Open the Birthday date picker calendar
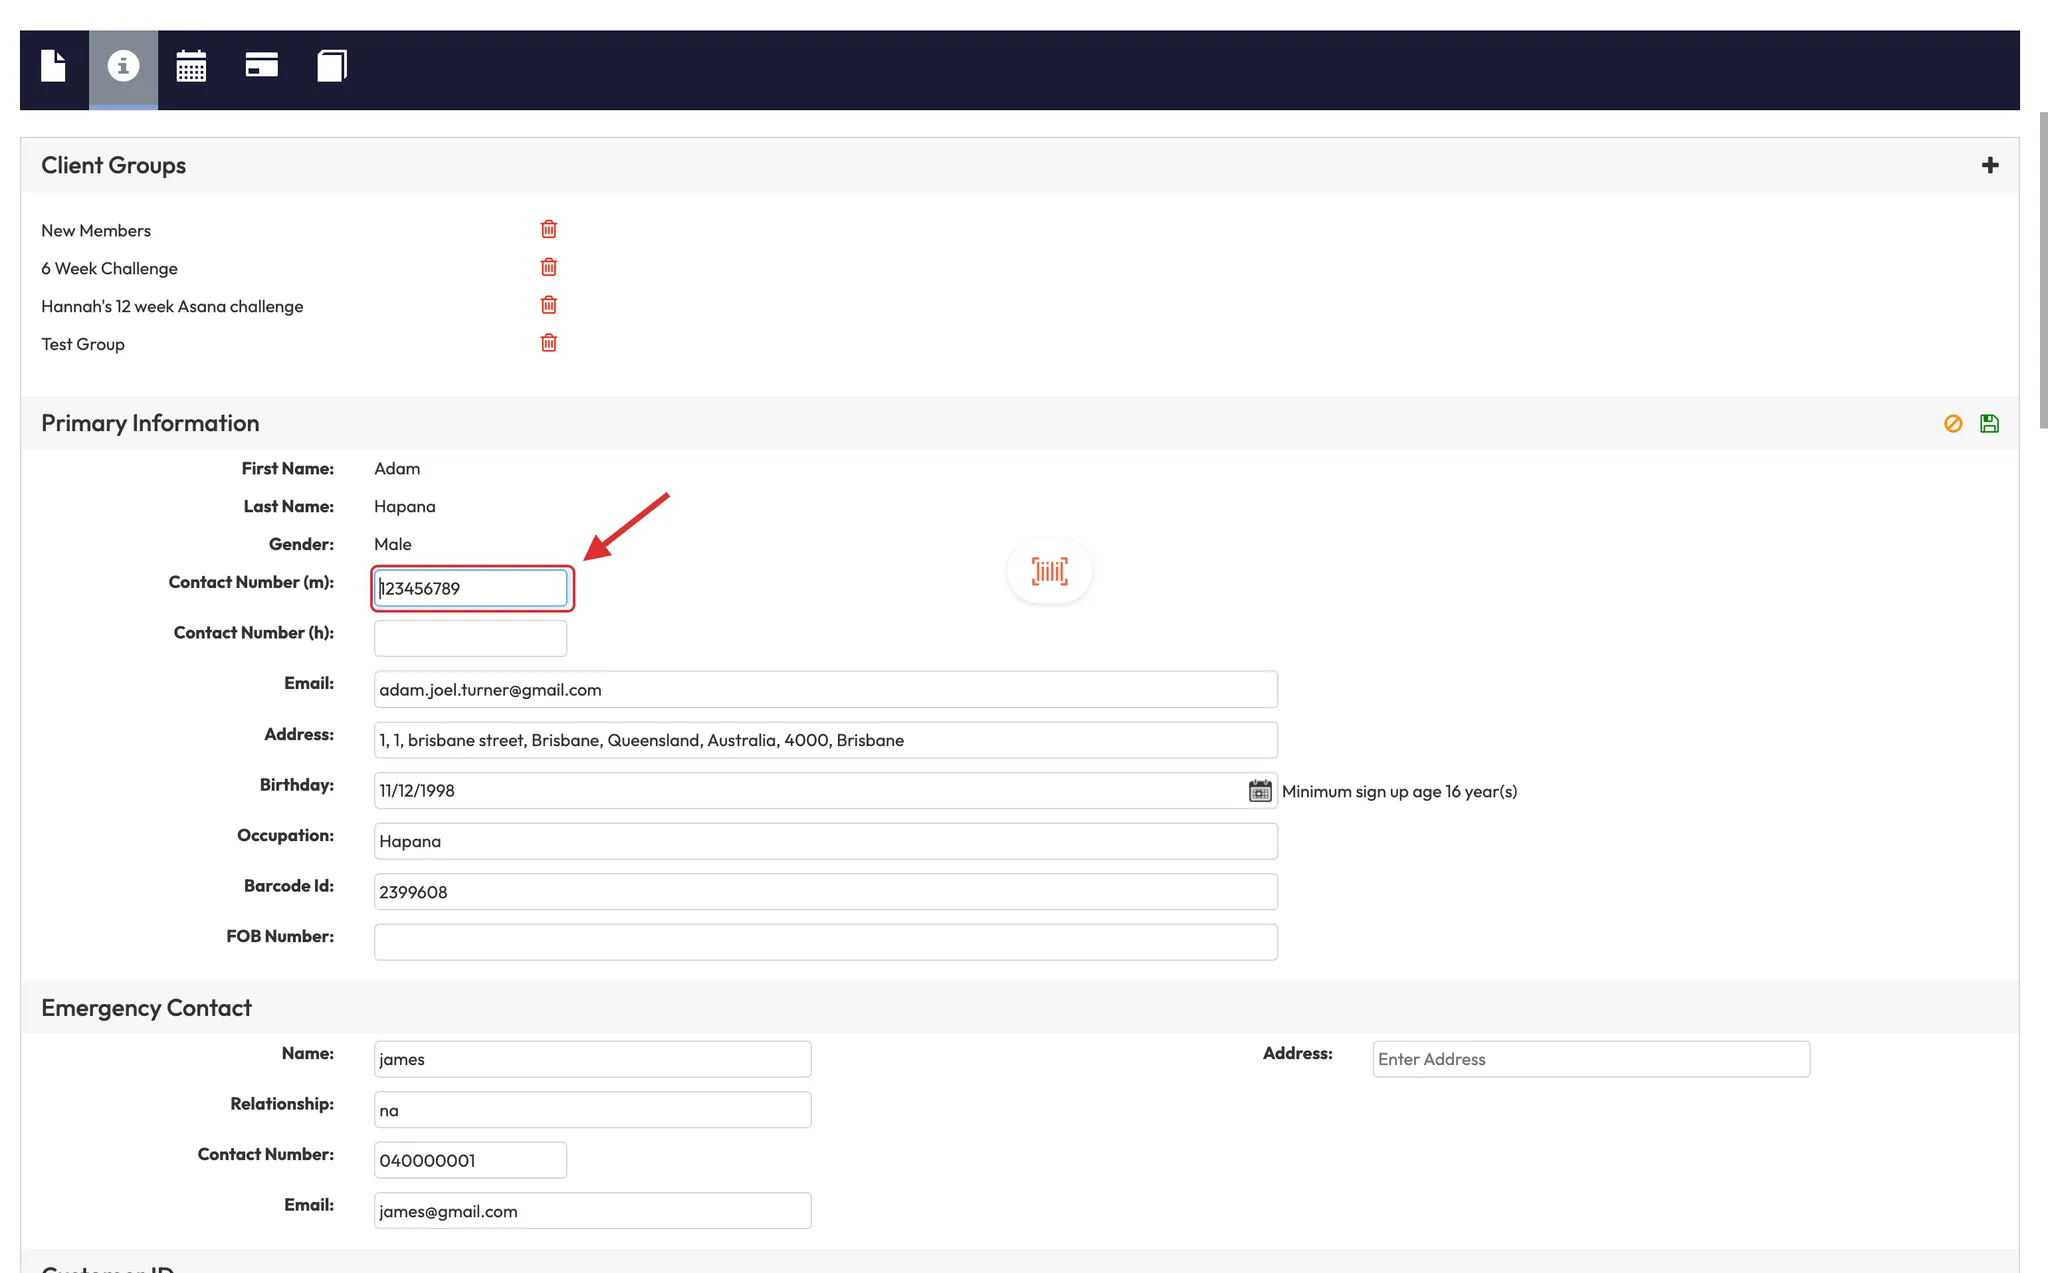The height and width of the screenshot is (1273, 2048). [x=1260, y=791]
